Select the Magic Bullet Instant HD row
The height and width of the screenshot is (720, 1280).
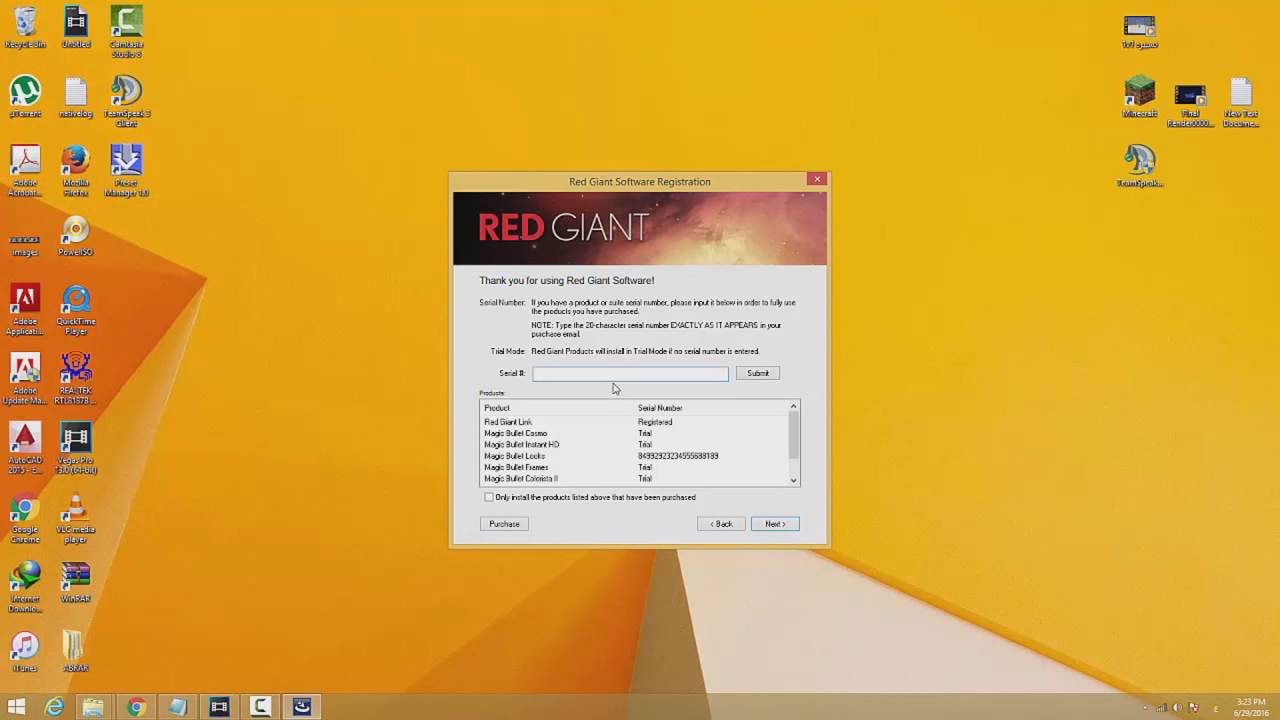[634, 445]
